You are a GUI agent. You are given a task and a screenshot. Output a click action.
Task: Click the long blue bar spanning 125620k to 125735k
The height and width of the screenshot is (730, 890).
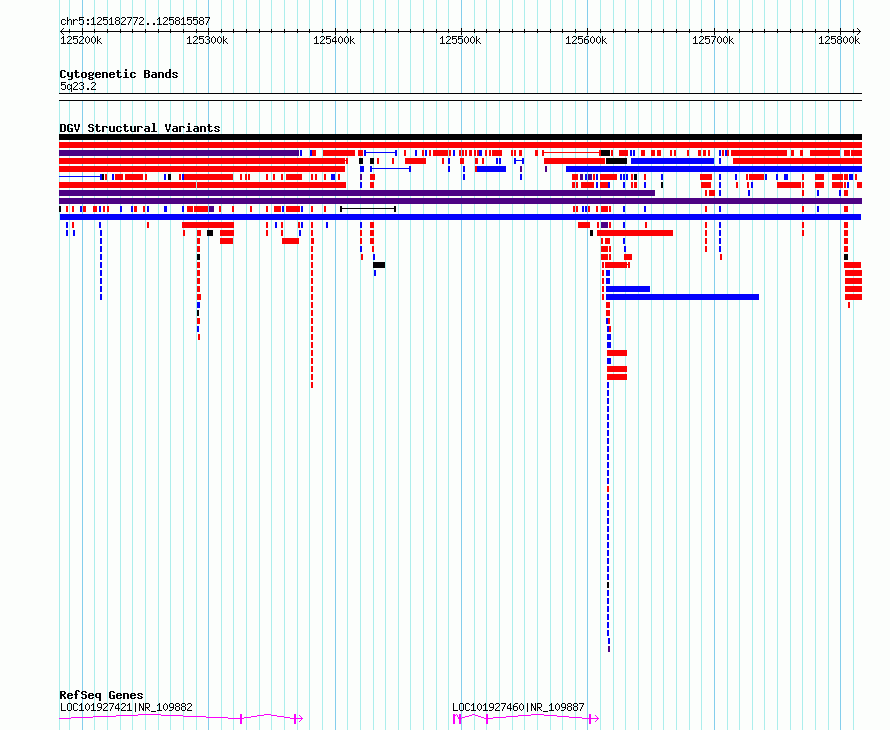pyautogui.click(x=682, y=297)
